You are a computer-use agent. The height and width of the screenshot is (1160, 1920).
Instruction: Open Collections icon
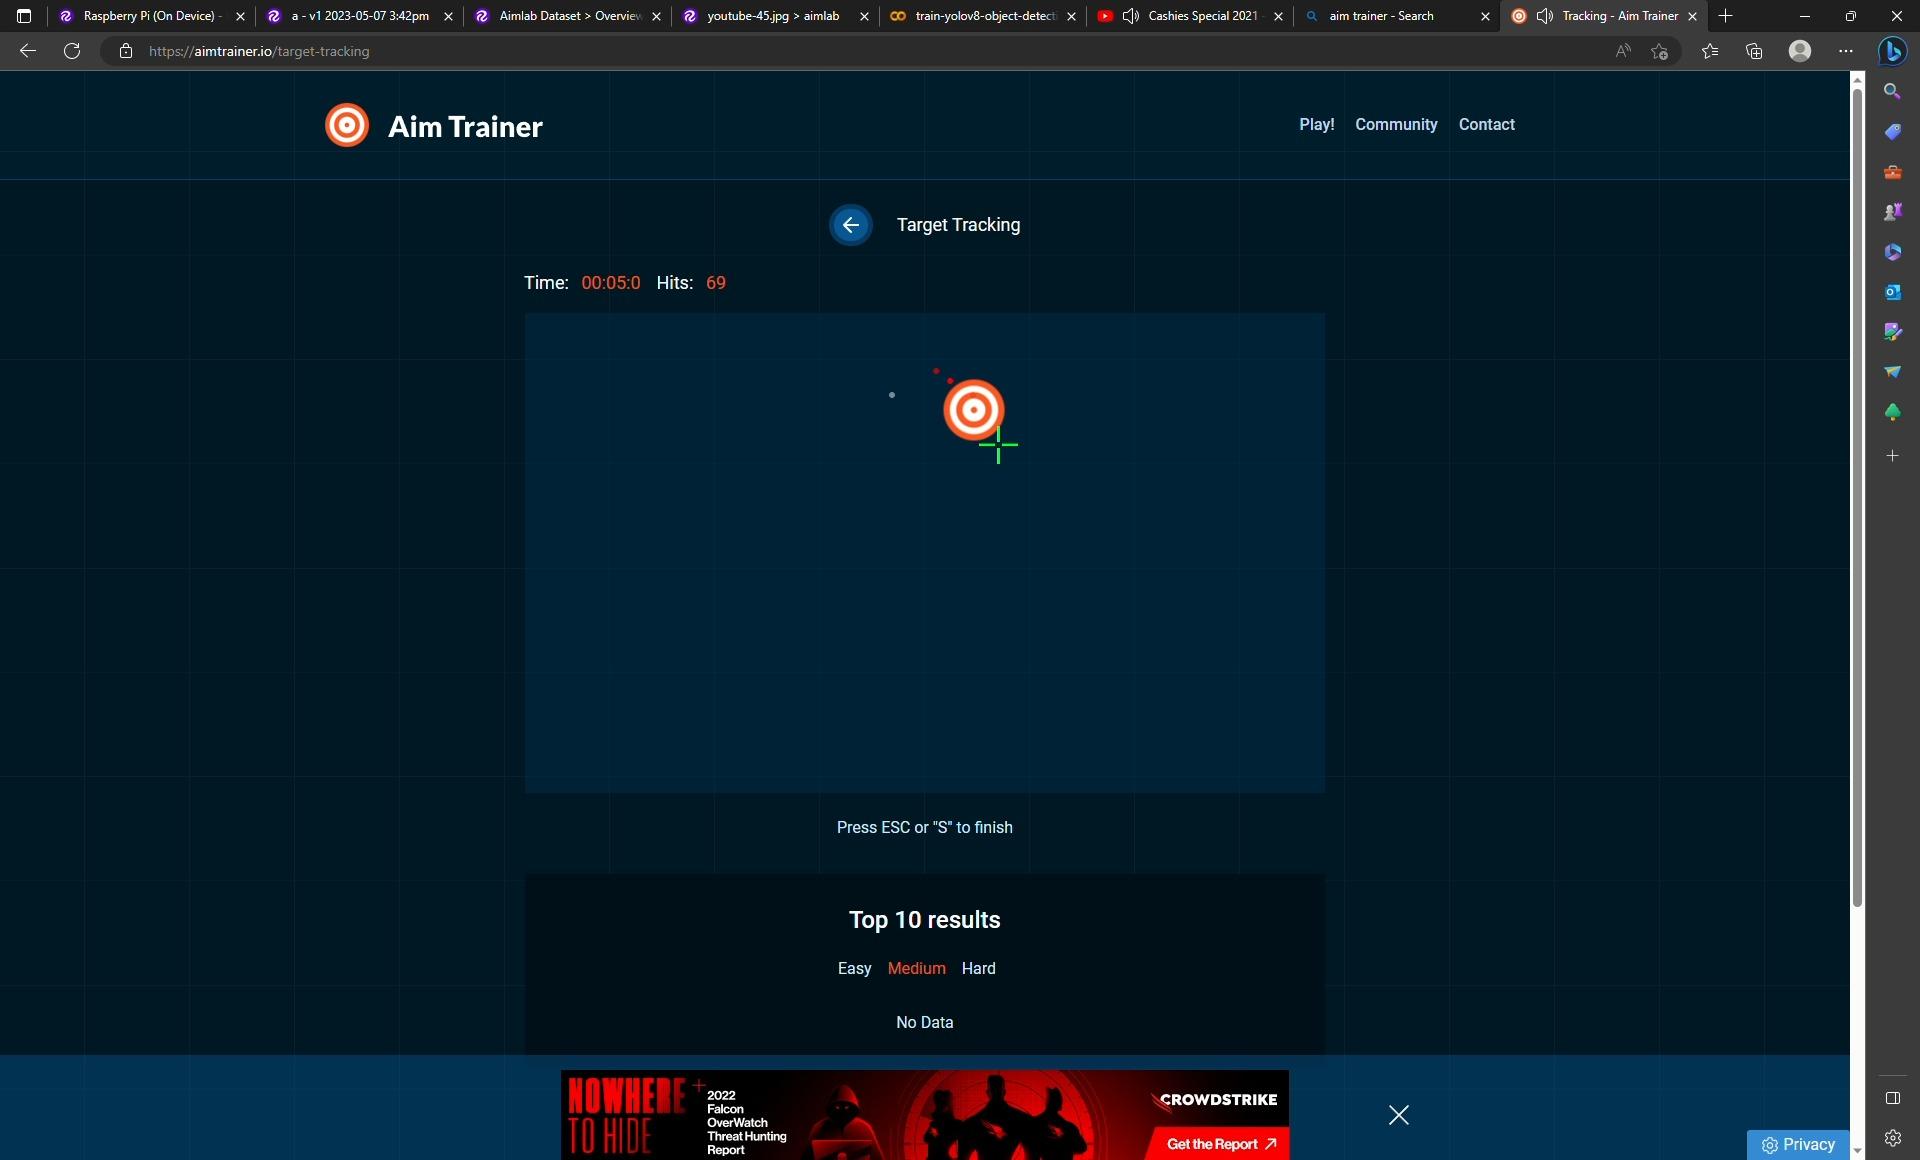point(1754,51)
